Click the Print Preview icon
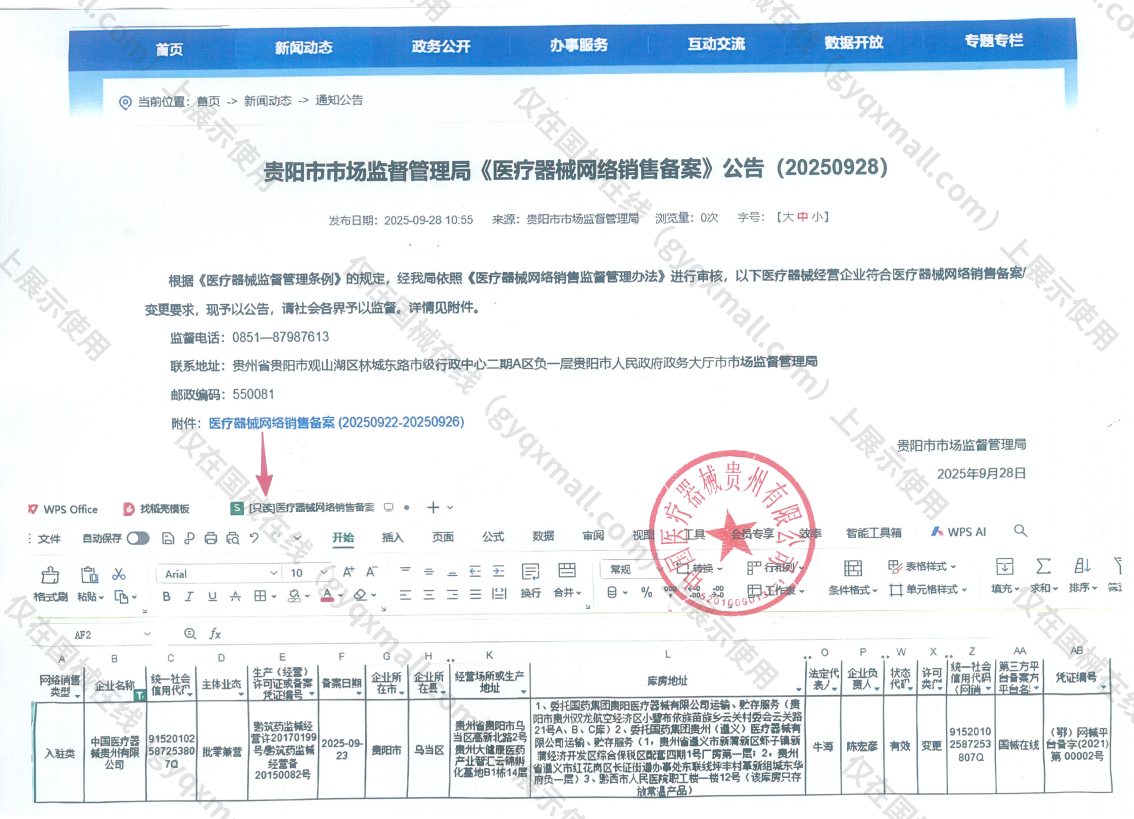 coord(232,538)
